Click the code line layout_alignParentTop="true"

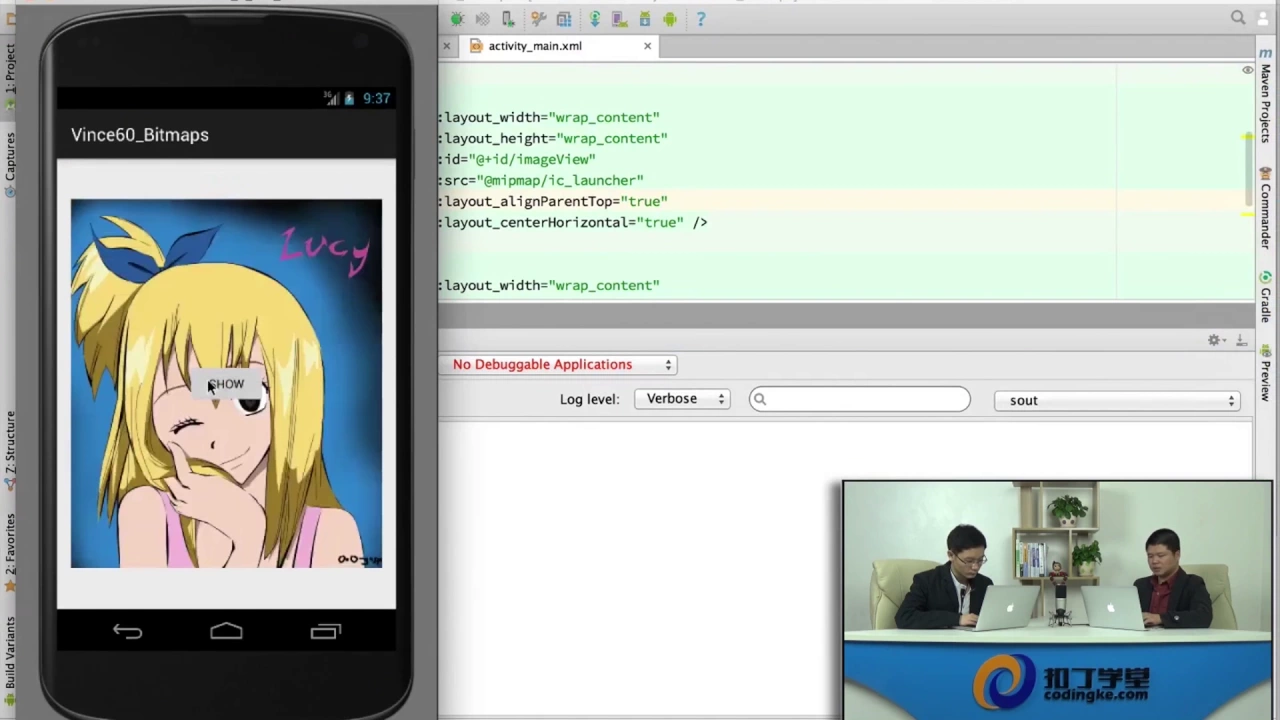(x=553, y=201)
